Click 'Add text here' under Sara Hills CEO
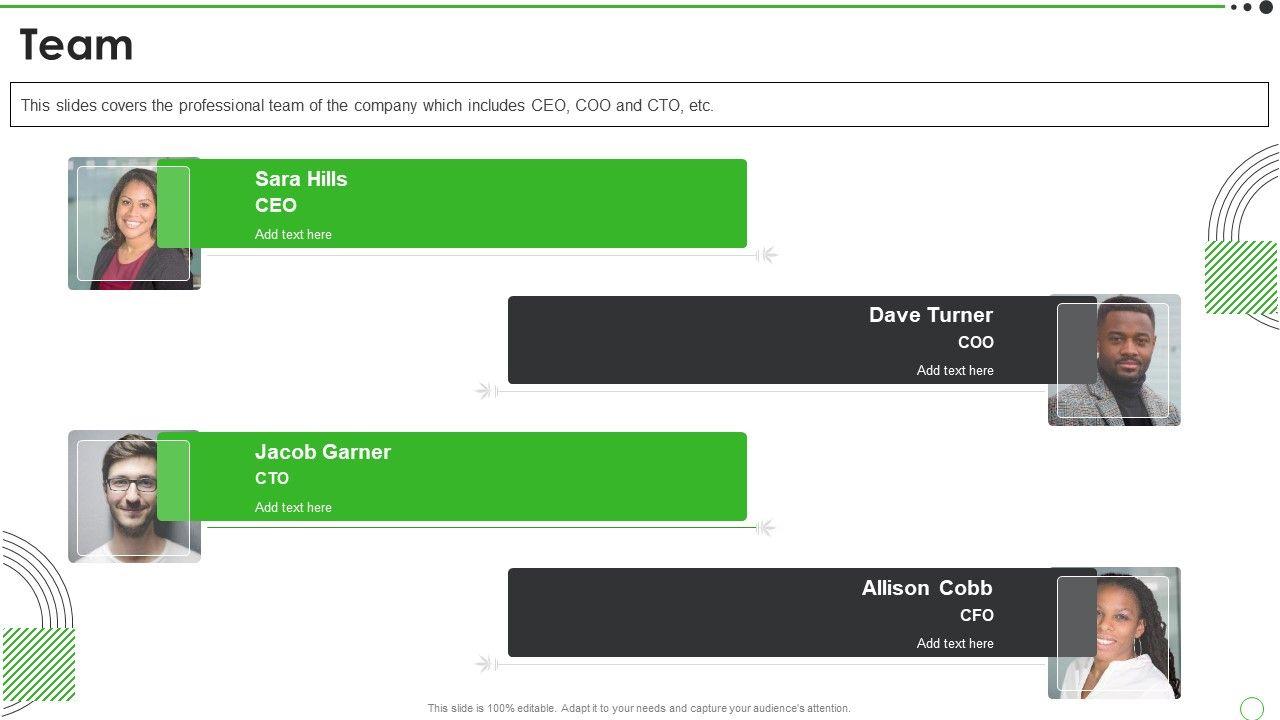Viewport: 1280px width, 720px height. (x=293, y=234)
